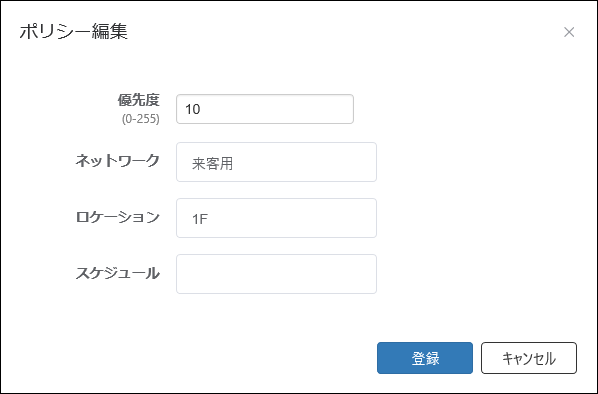Close the ポリシー編集 dialog with the X

569,32
